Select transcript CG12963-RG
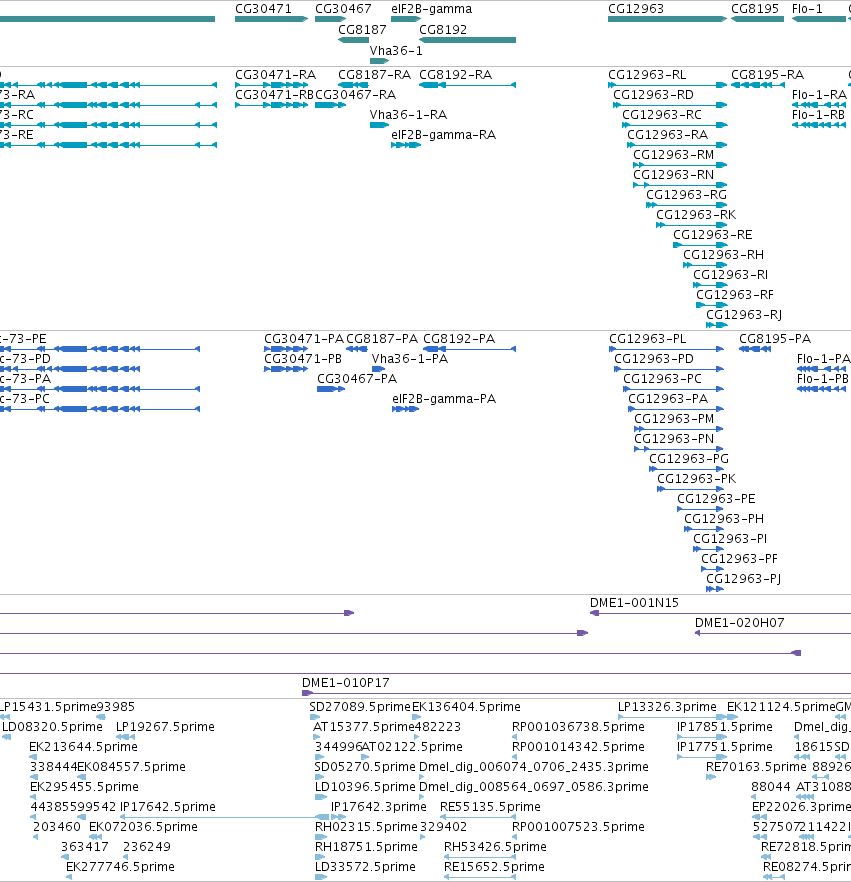The height and width of the screenshot is (882, 851). (686, 195)
